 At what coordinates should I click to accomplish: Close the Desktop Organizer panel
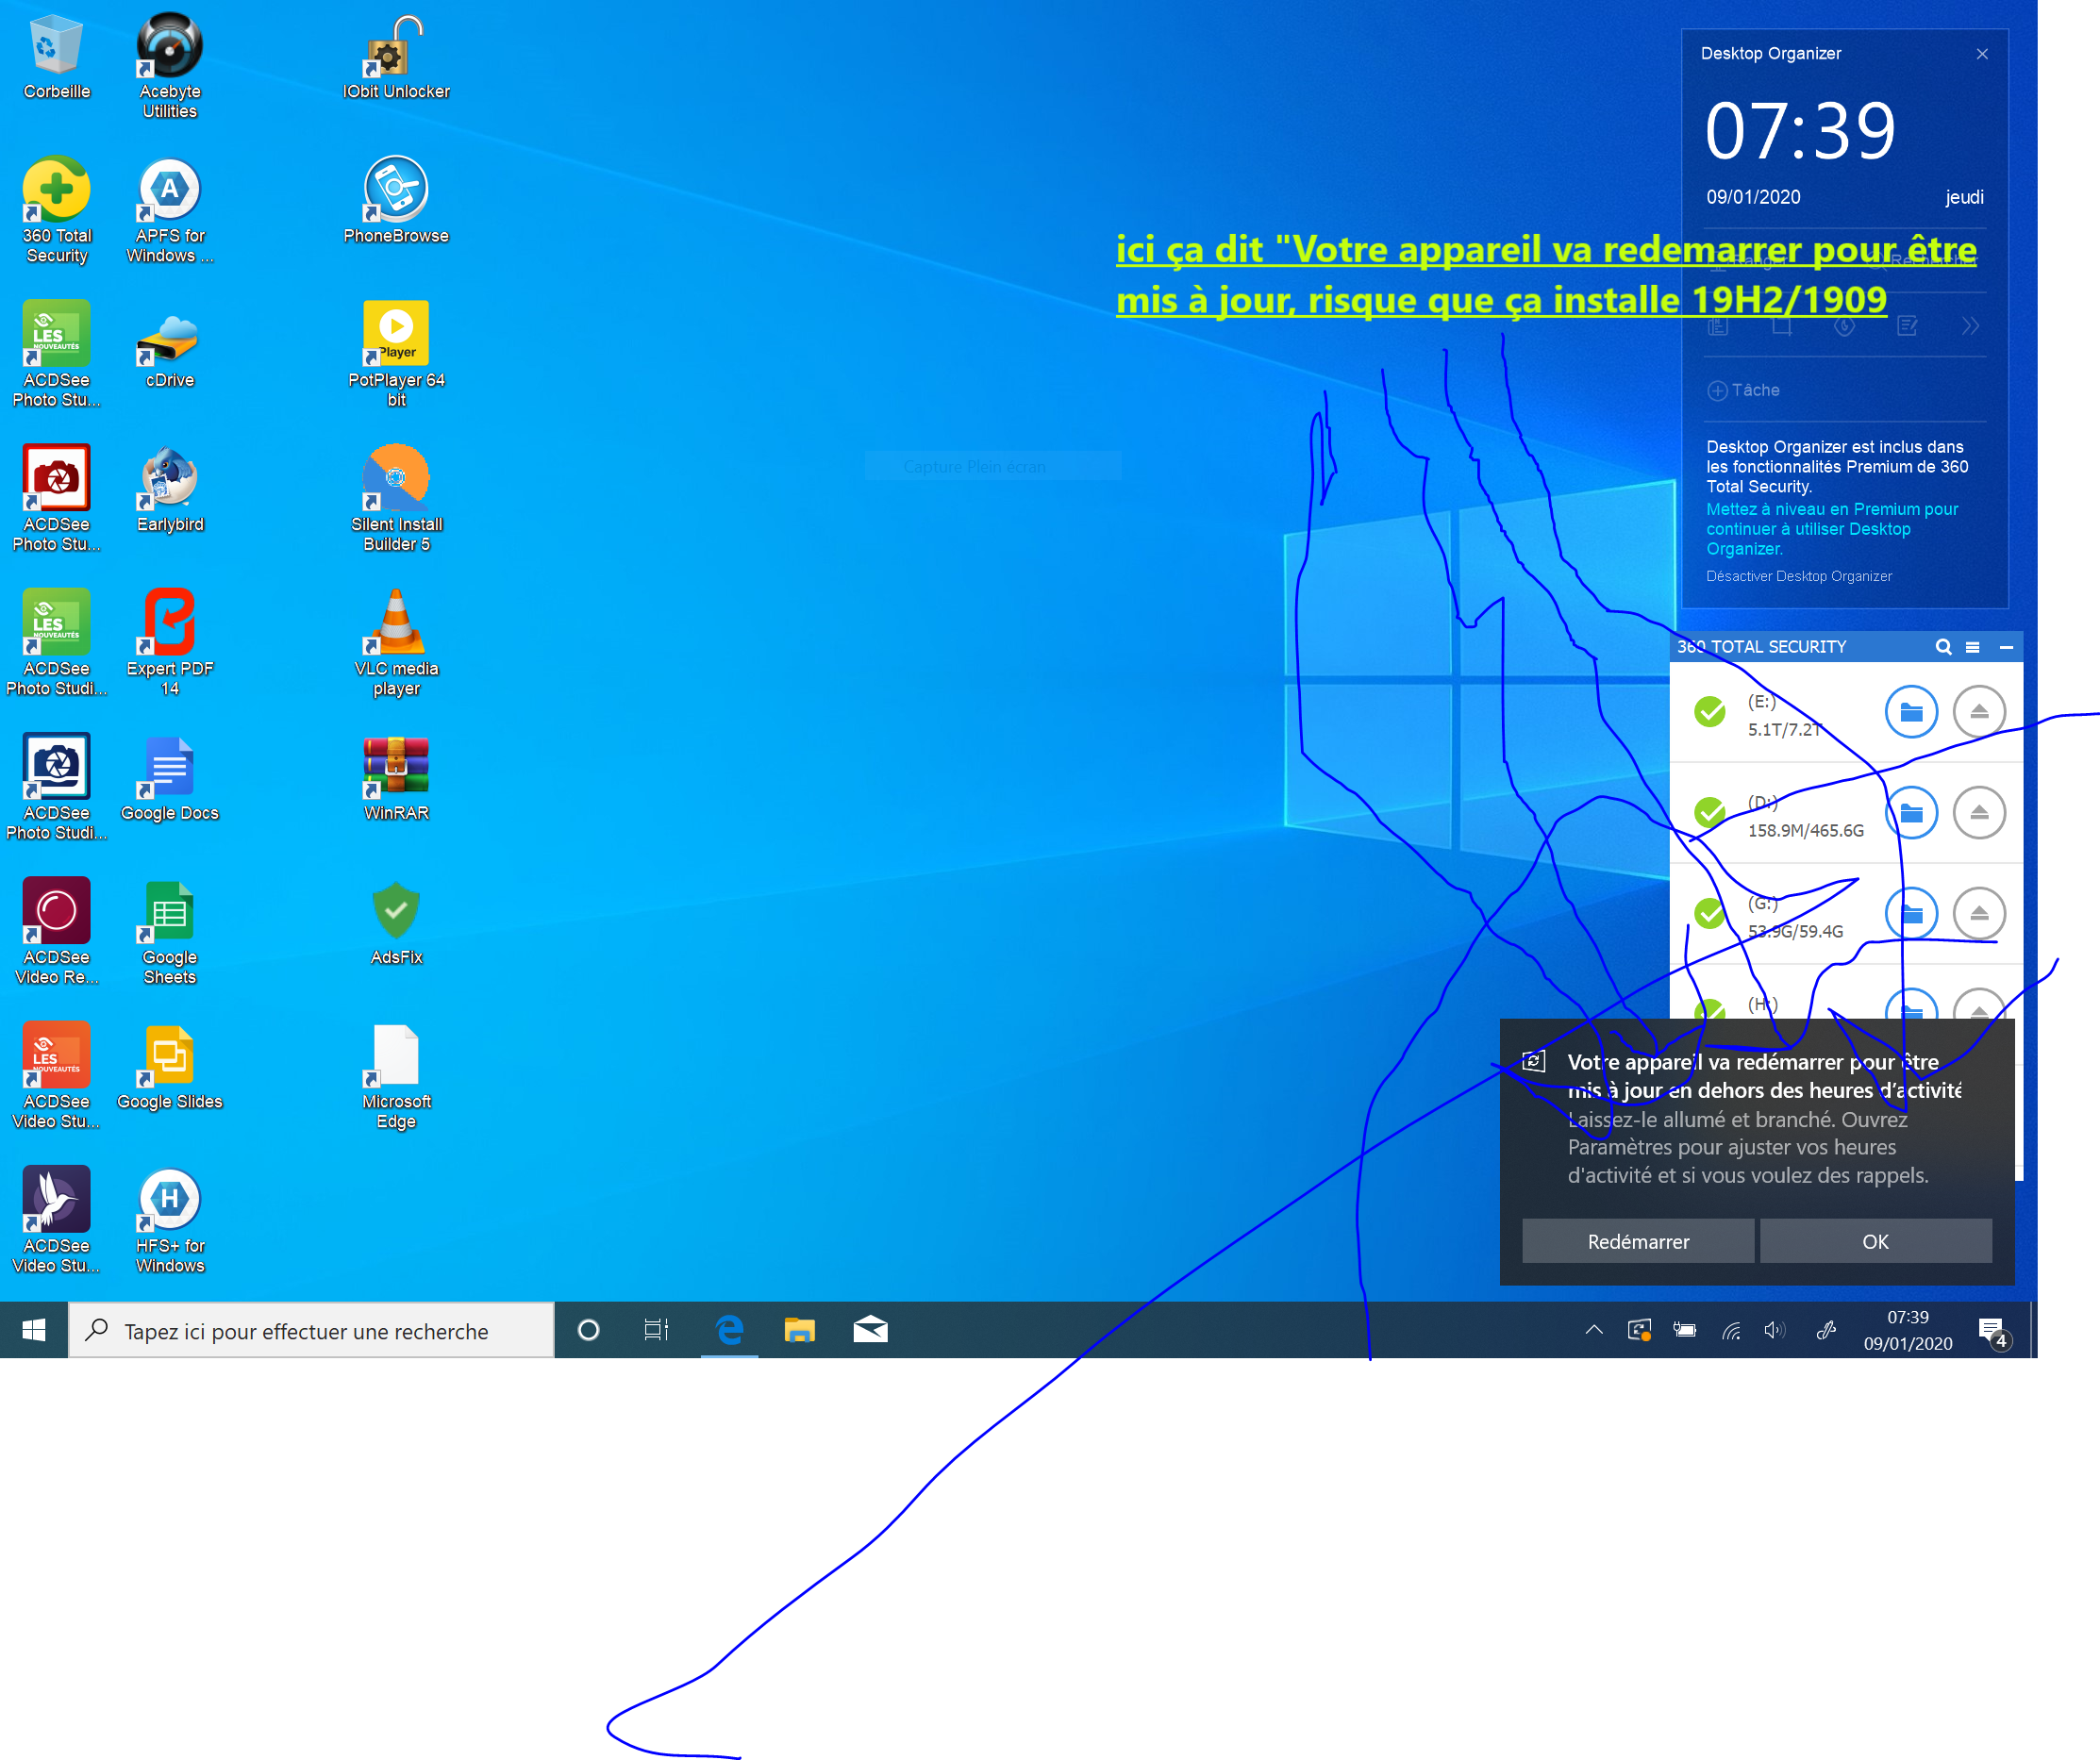pos(1982,54)
